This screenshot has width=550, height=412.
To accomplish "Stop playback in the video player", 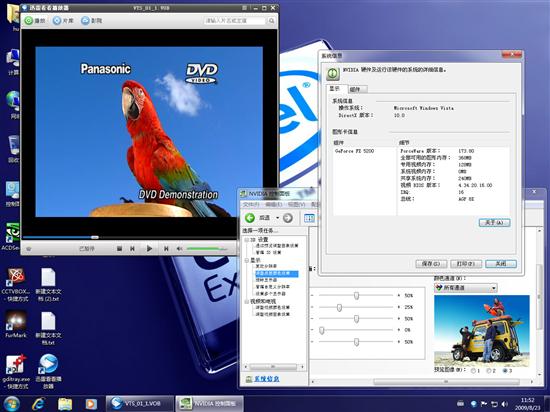I will 119,249.
